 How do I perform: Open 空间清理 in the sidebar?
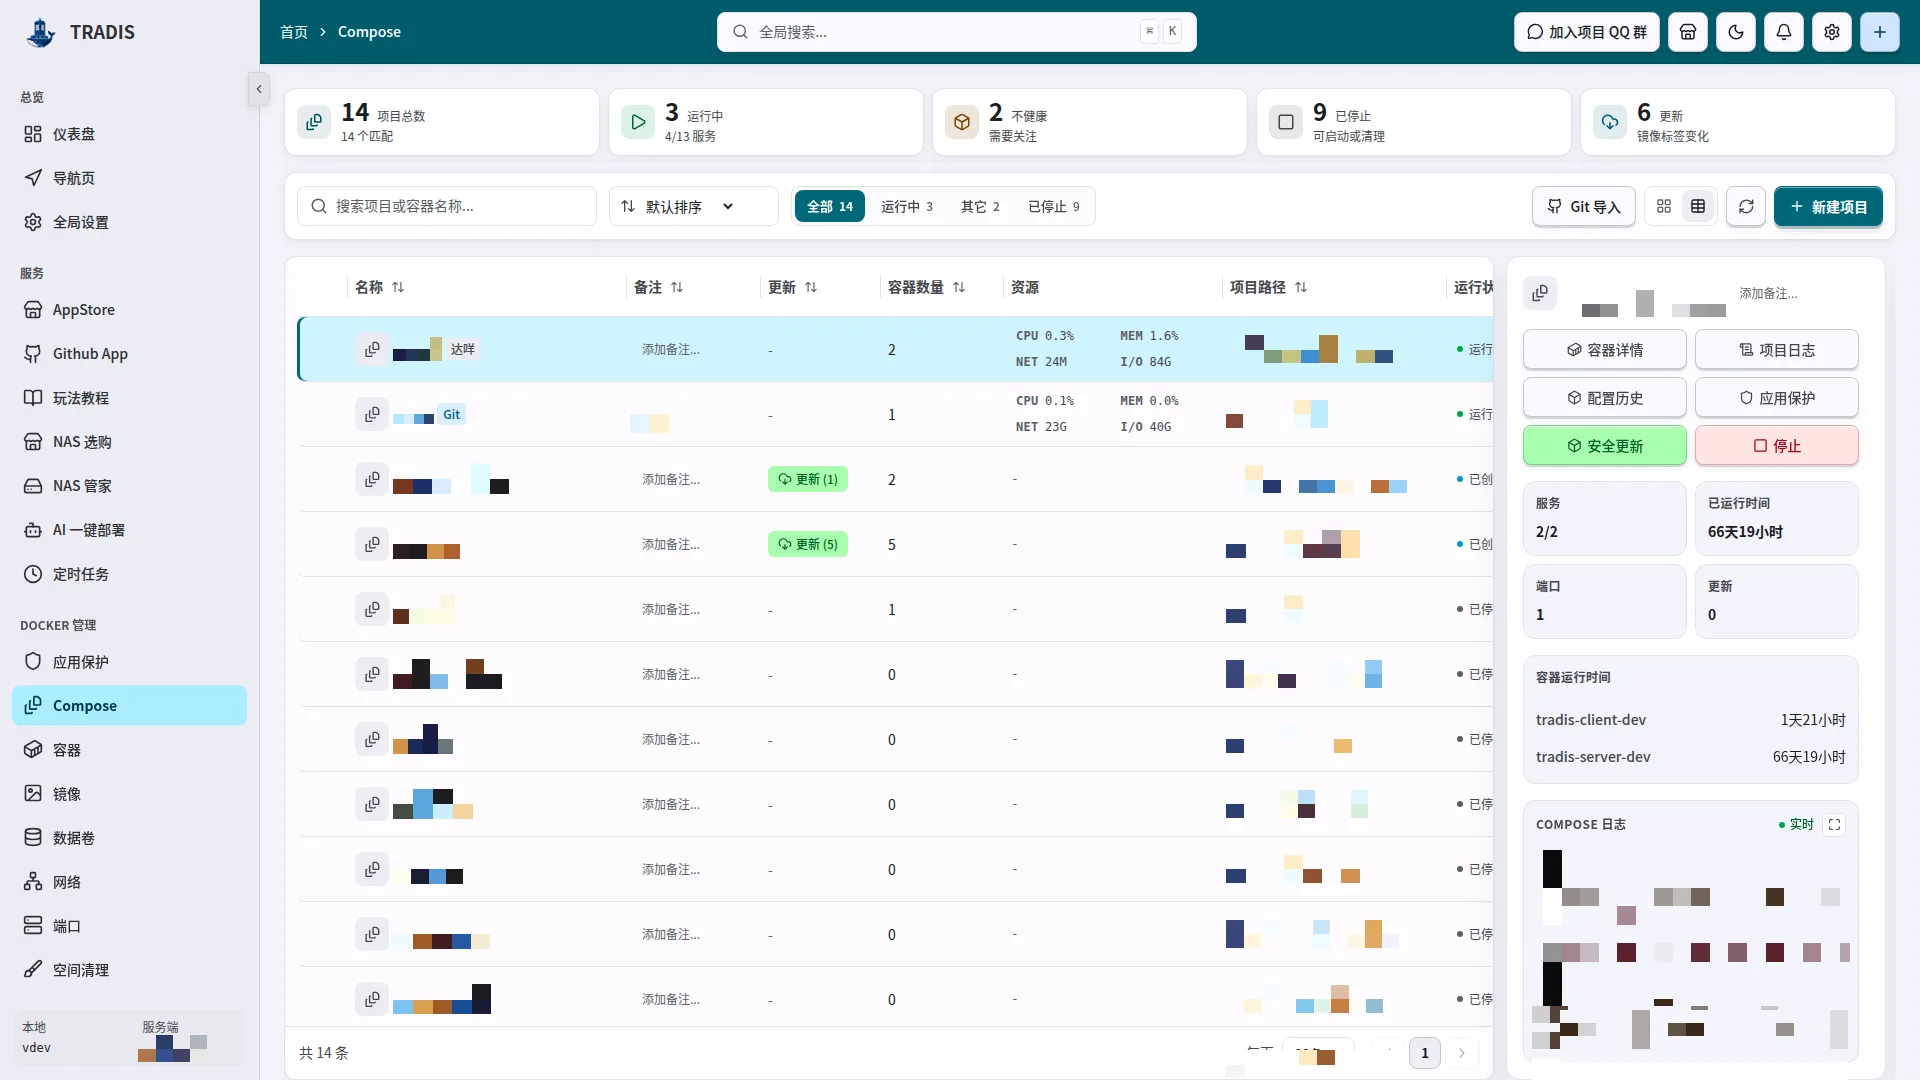130,970
